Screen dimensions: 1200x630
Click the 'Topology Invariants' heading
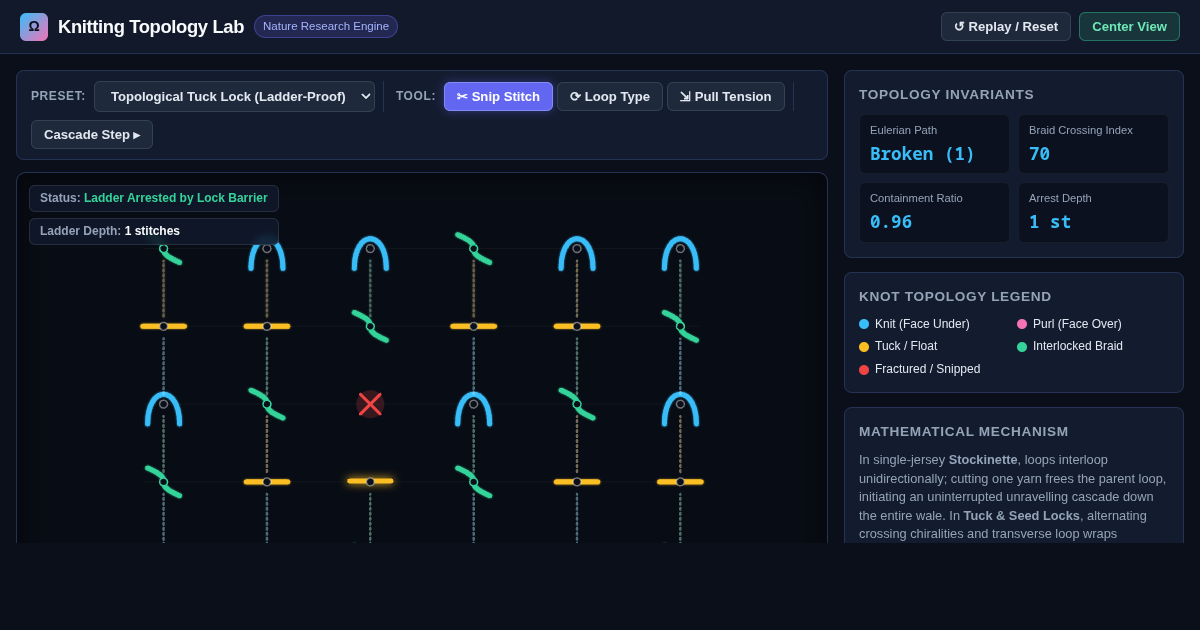947,95
